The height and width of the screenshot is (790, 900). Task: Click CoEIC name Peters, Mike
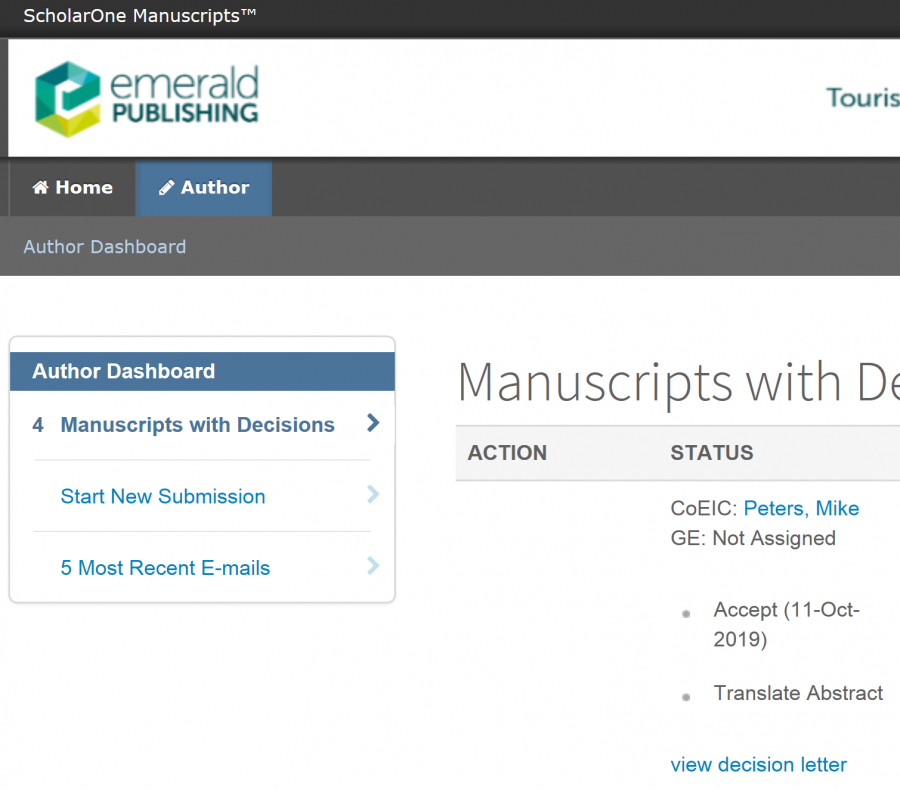tap(801, 509)
